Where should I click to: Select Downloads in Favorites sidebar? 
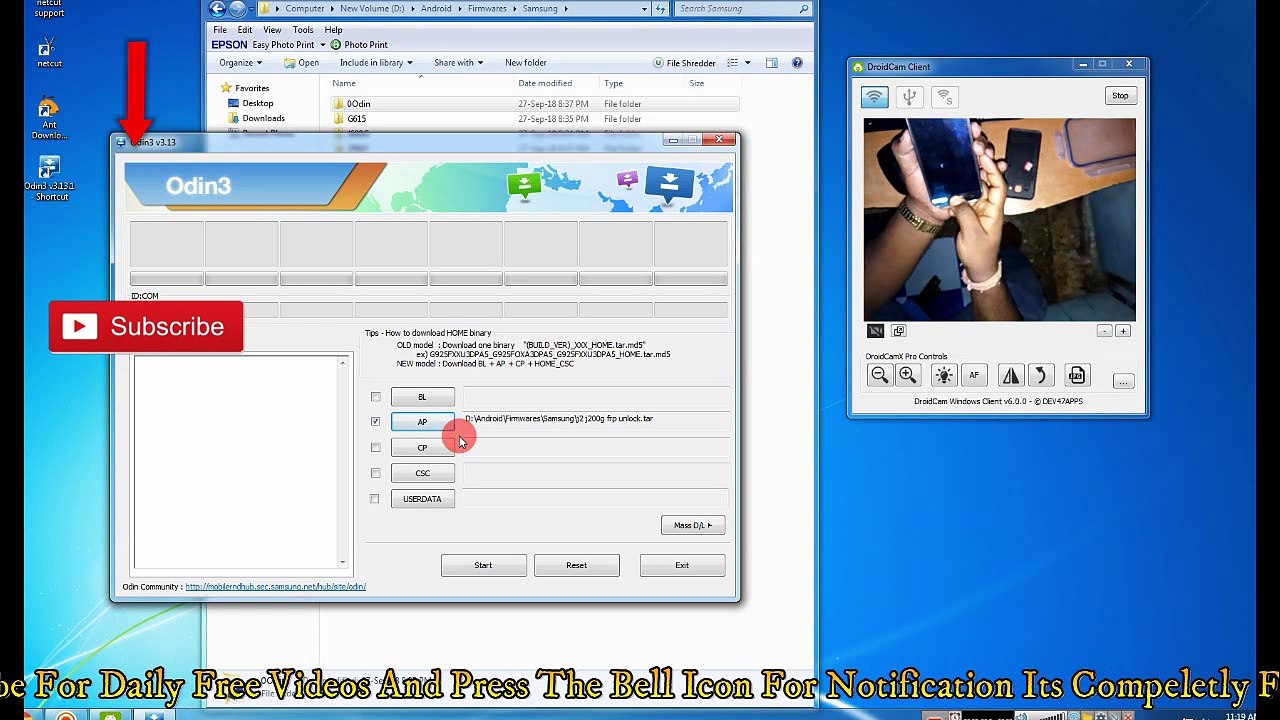click(x=263, y=118)
